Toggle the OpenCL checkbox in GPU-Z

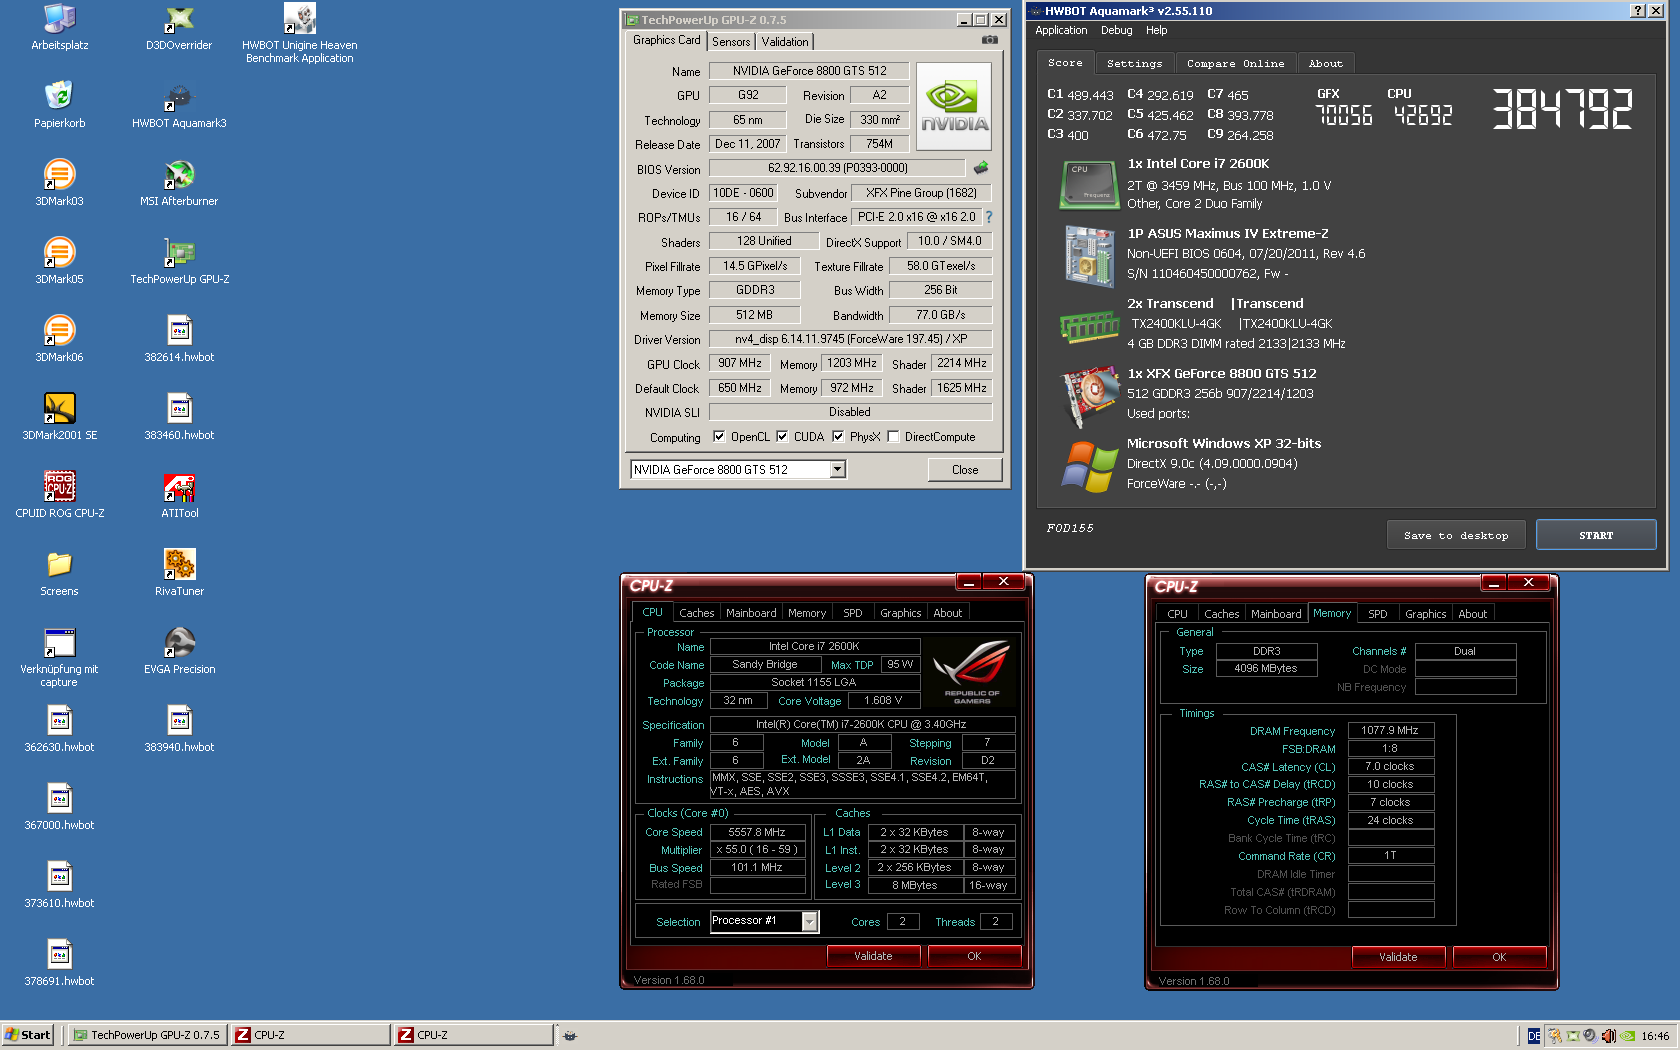coord(719,437)
